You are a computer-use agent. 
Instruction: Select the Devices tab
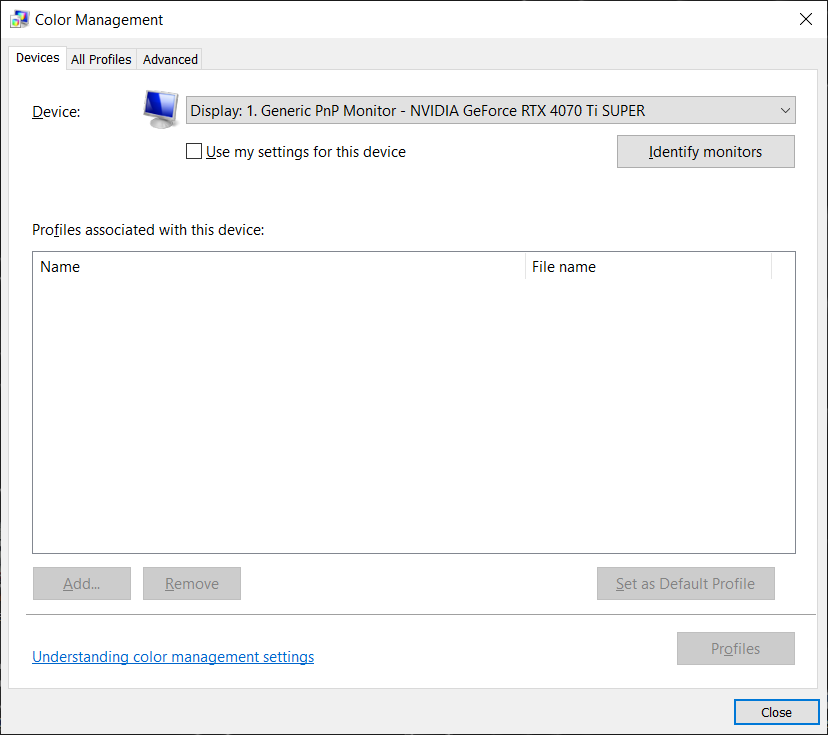[38, 58]
